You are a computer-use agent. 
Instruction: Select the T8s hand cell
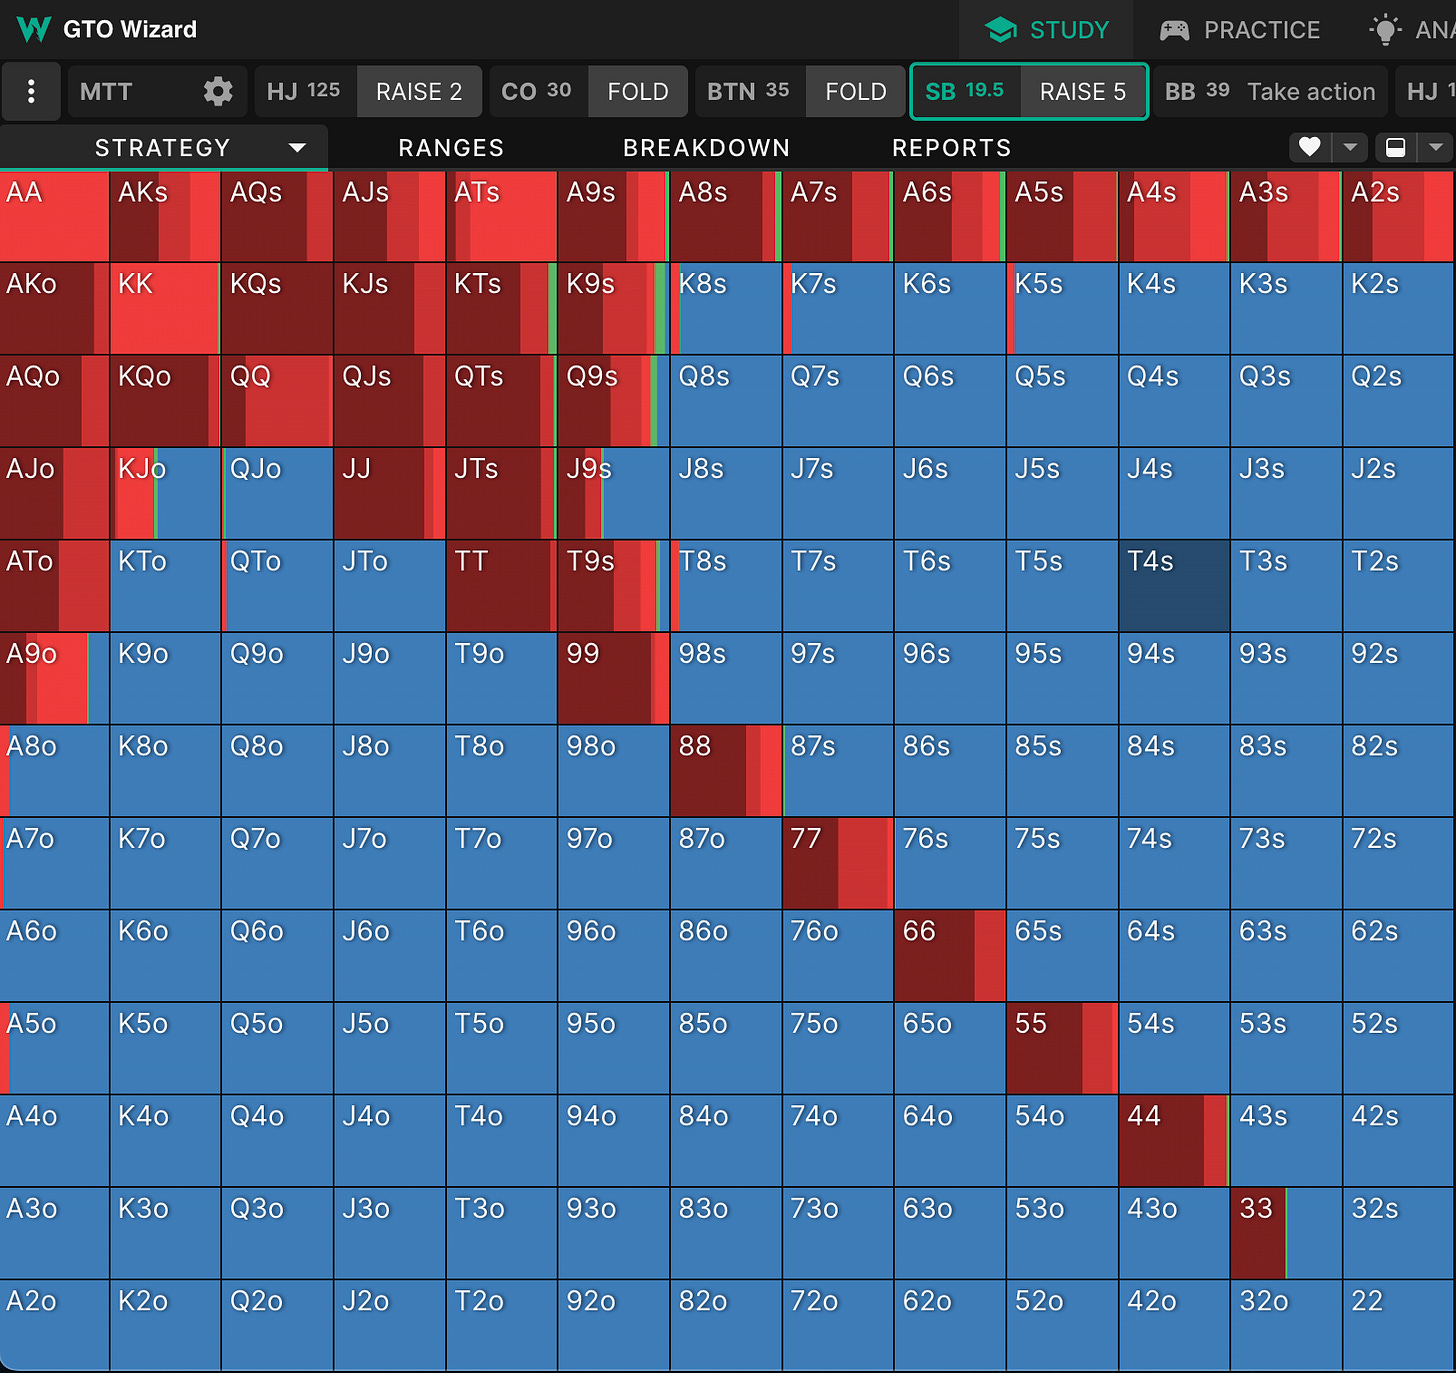725,586
